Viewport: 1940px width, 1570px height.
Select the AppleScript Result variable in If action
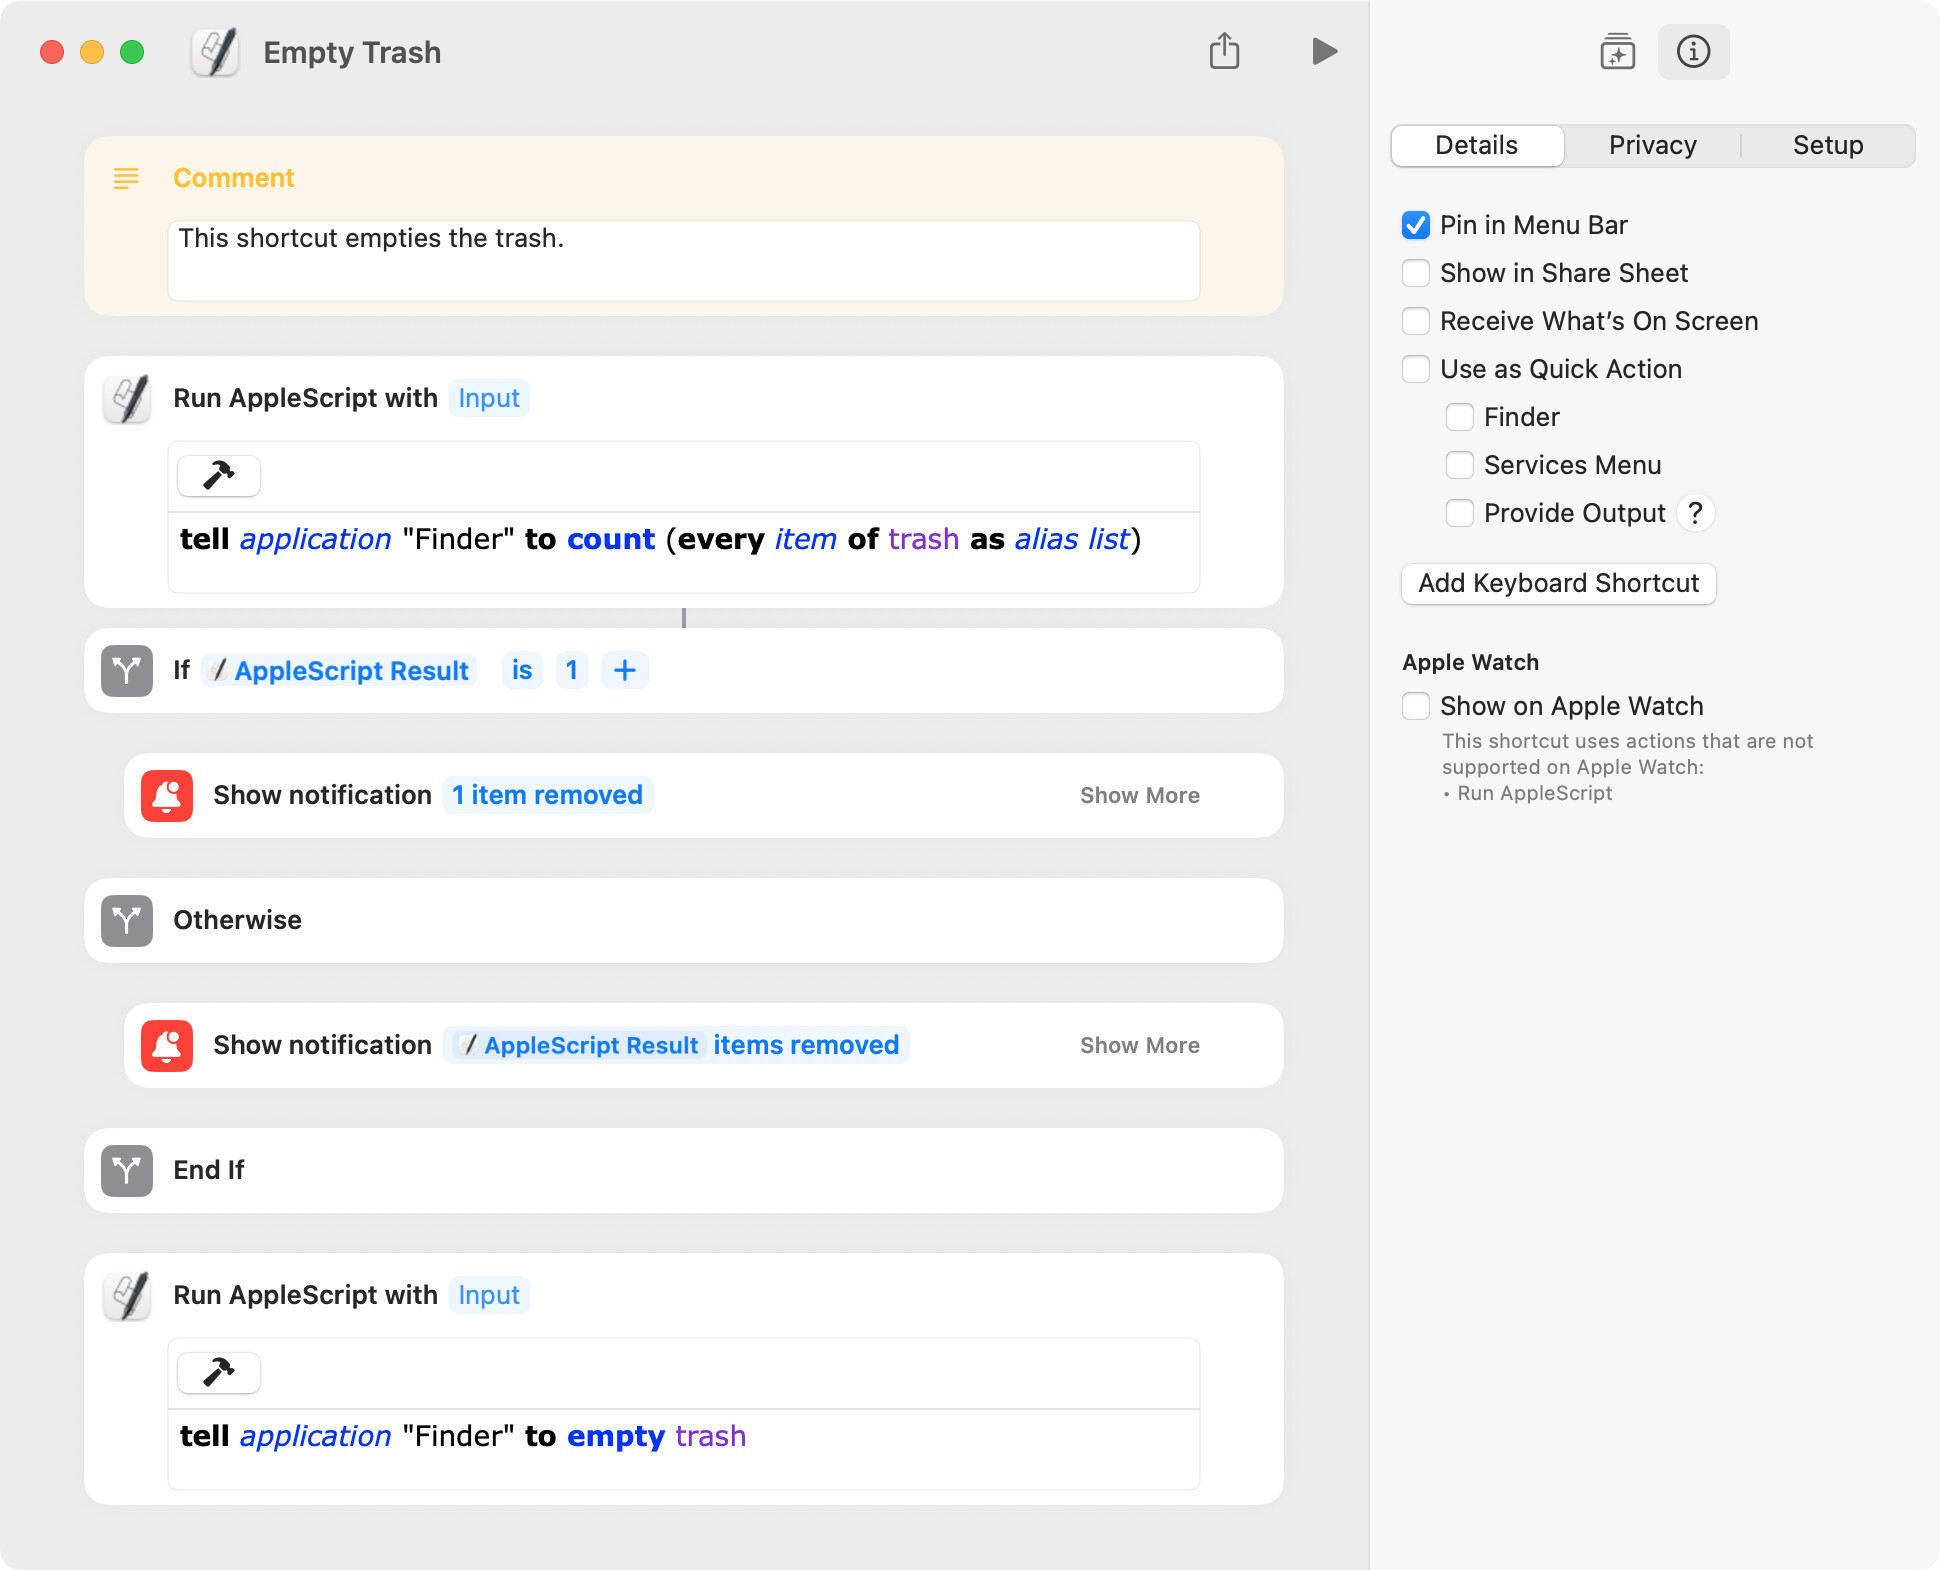tap(340, 670)
